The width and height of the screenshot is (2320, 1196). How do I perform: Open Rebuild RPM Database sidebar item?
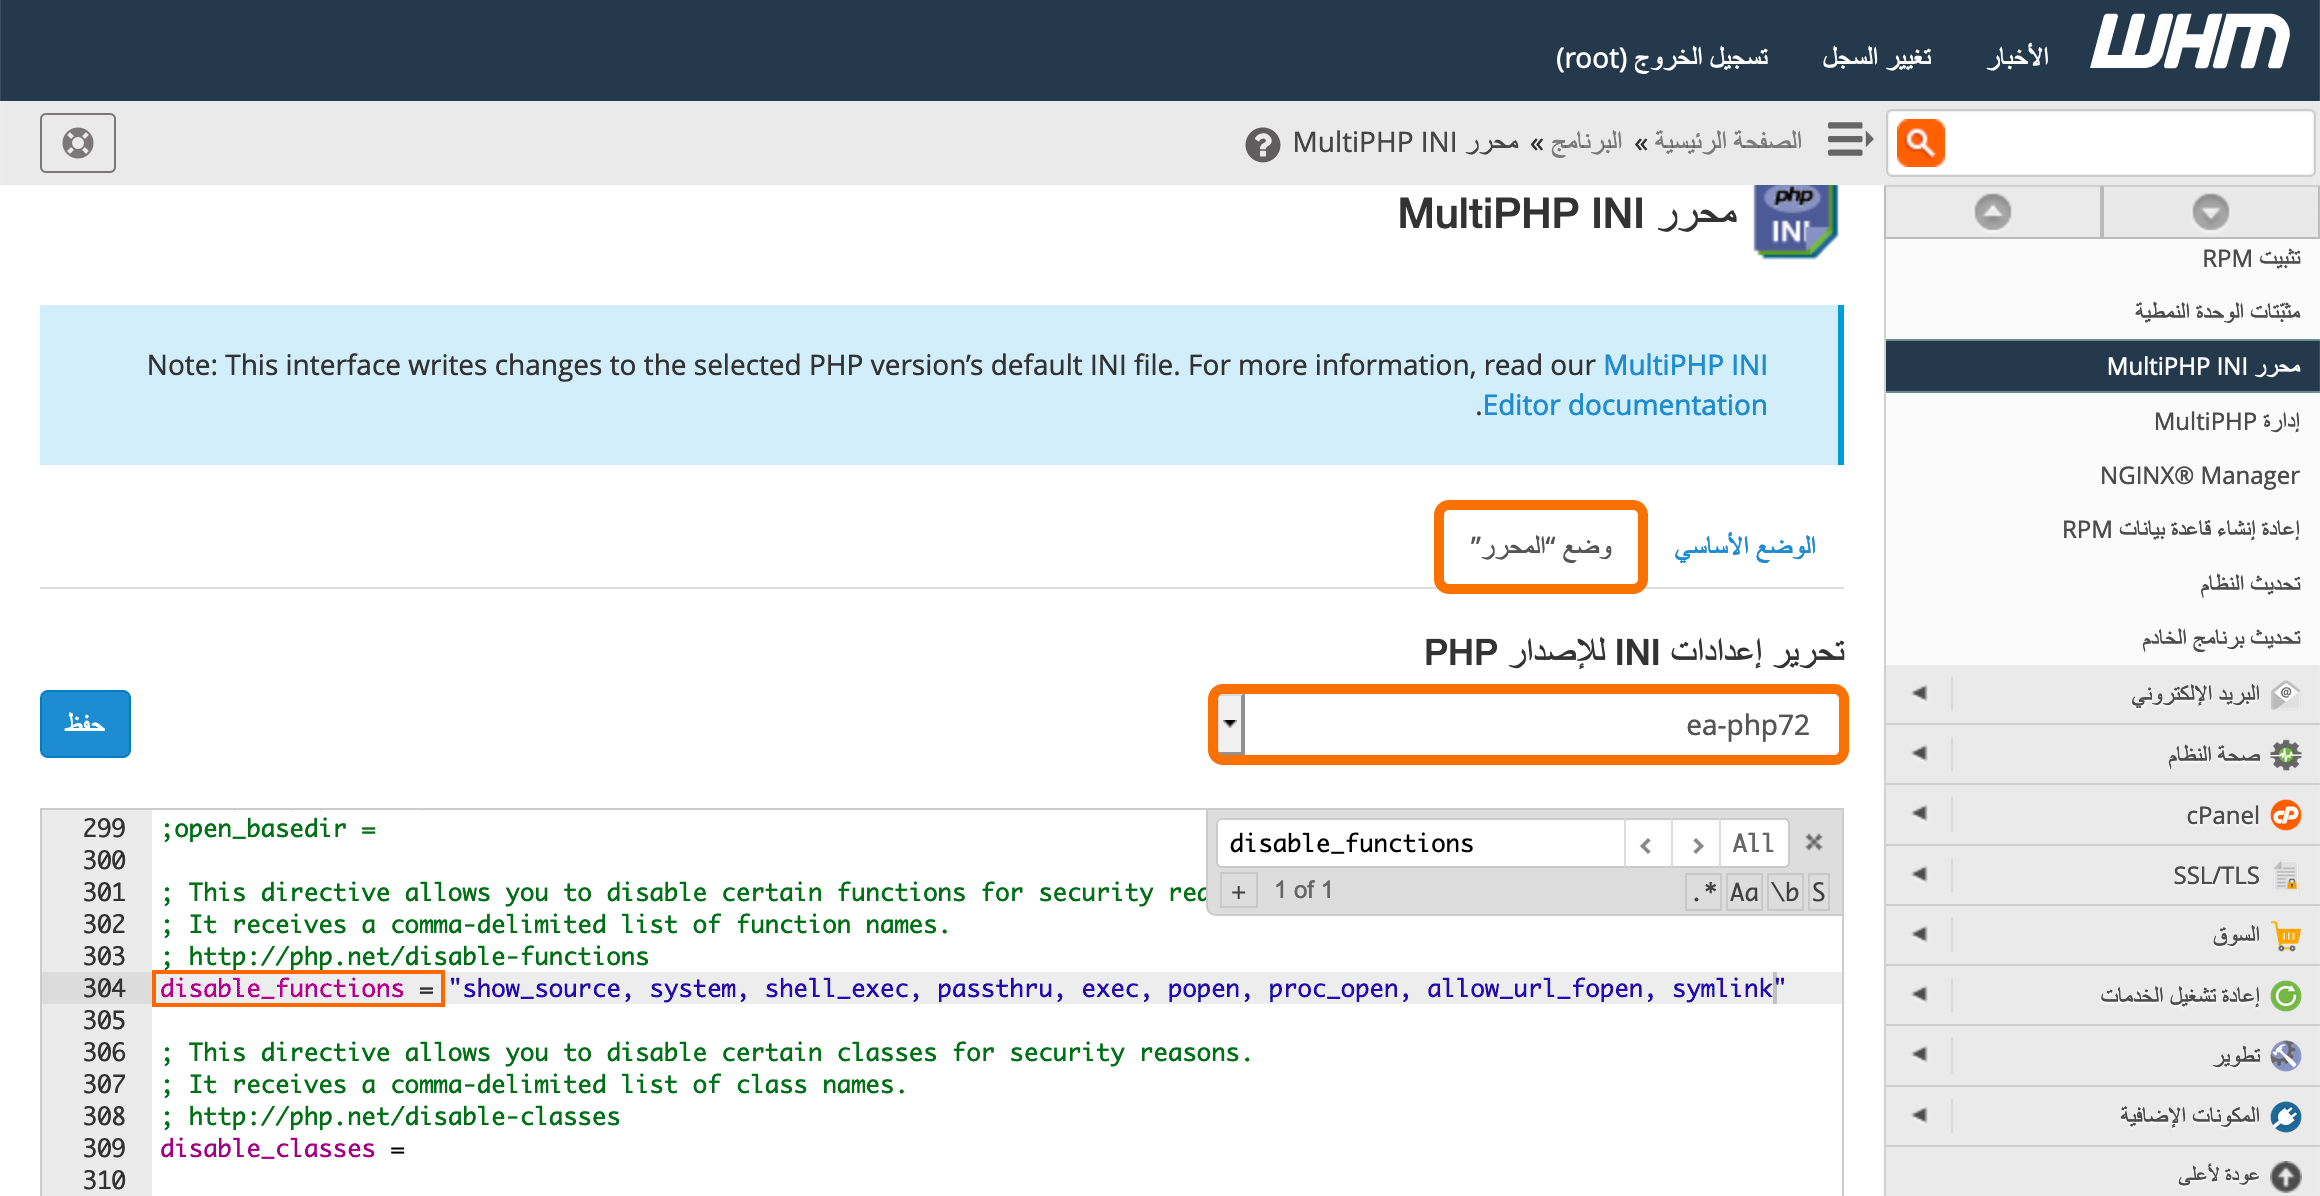(2181, 529)
